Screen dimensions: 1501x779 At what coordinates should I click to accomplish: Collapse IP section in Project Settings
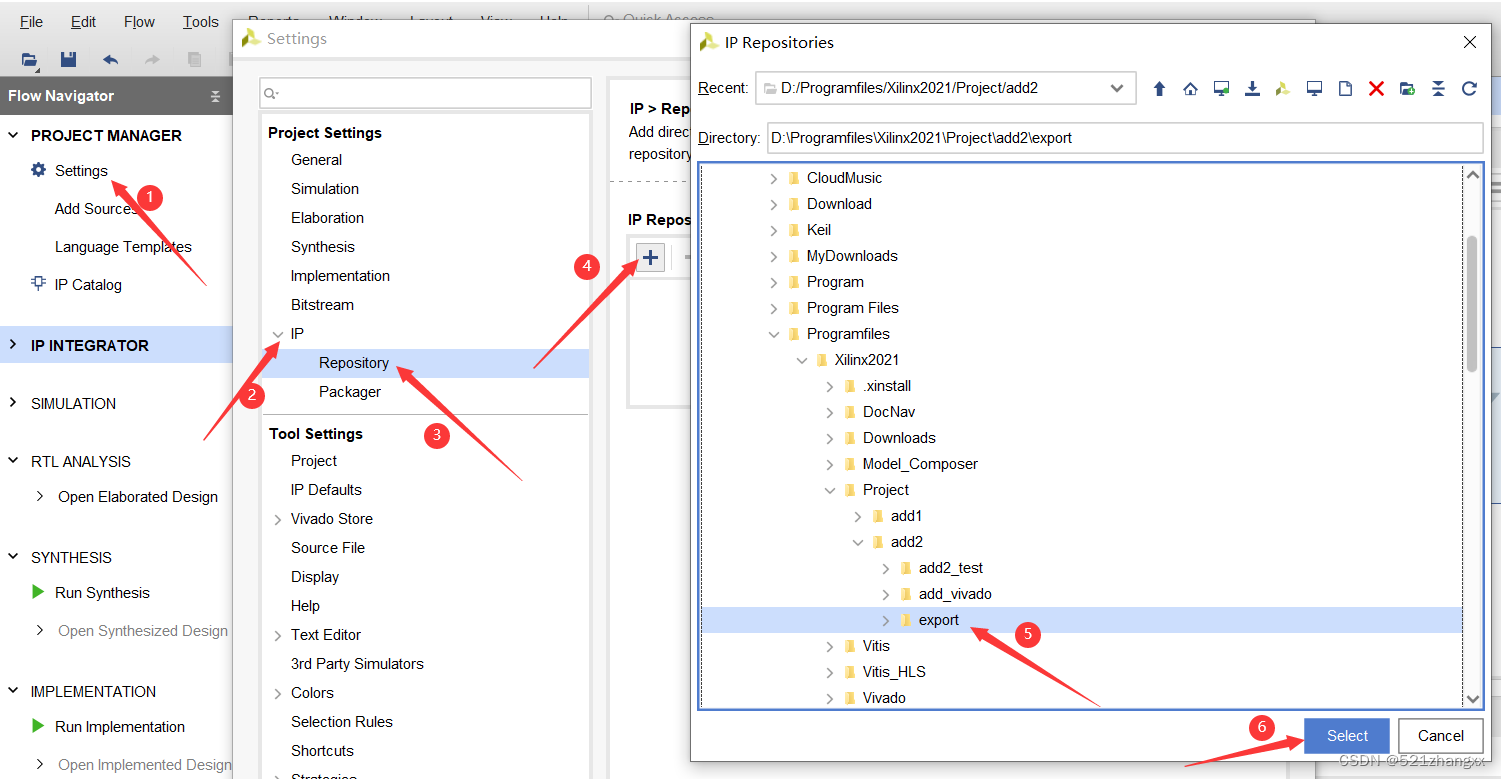pyautogui.click(x=278, y=334)
